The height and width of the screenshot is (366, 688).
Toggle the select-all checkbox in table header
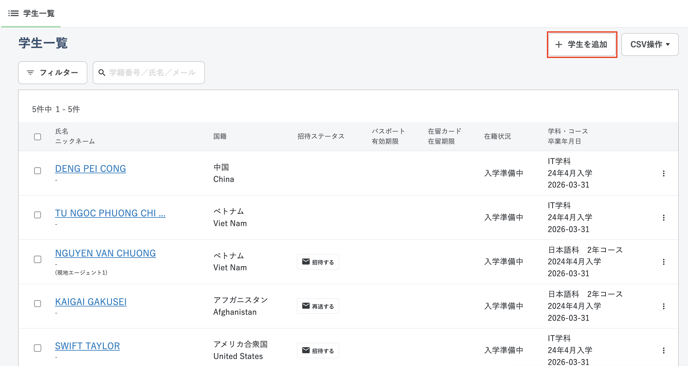click(38, 136)
